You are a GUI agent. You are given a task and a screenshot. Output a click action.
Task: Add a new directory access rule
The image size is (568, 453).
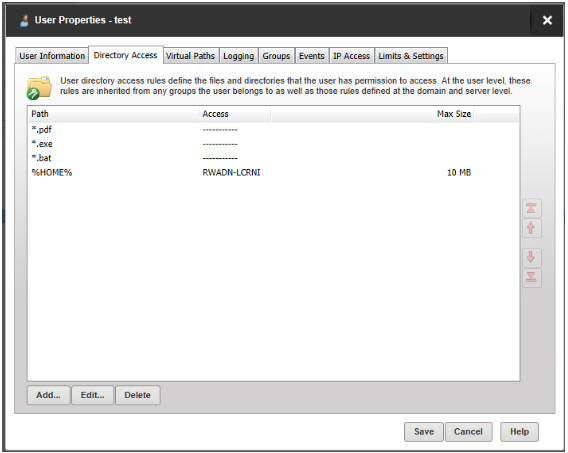coord(48,395)
